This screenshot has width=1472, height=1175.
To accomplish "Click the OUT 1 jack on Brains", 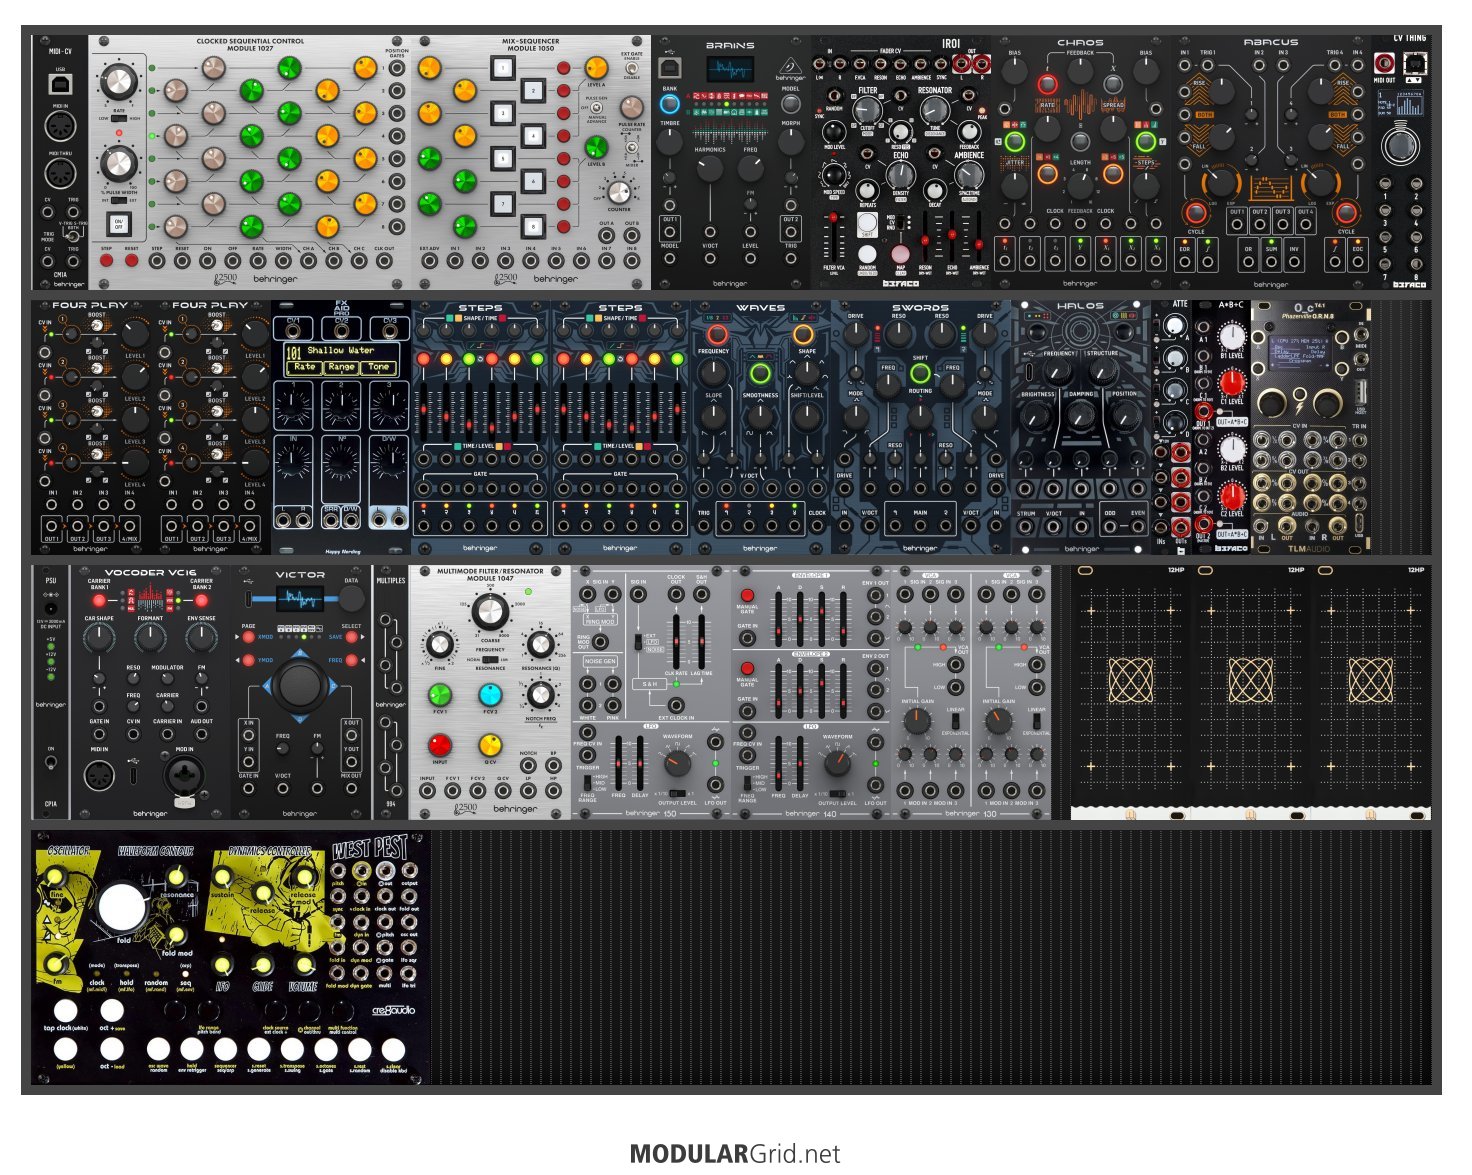I will (670, 232).
